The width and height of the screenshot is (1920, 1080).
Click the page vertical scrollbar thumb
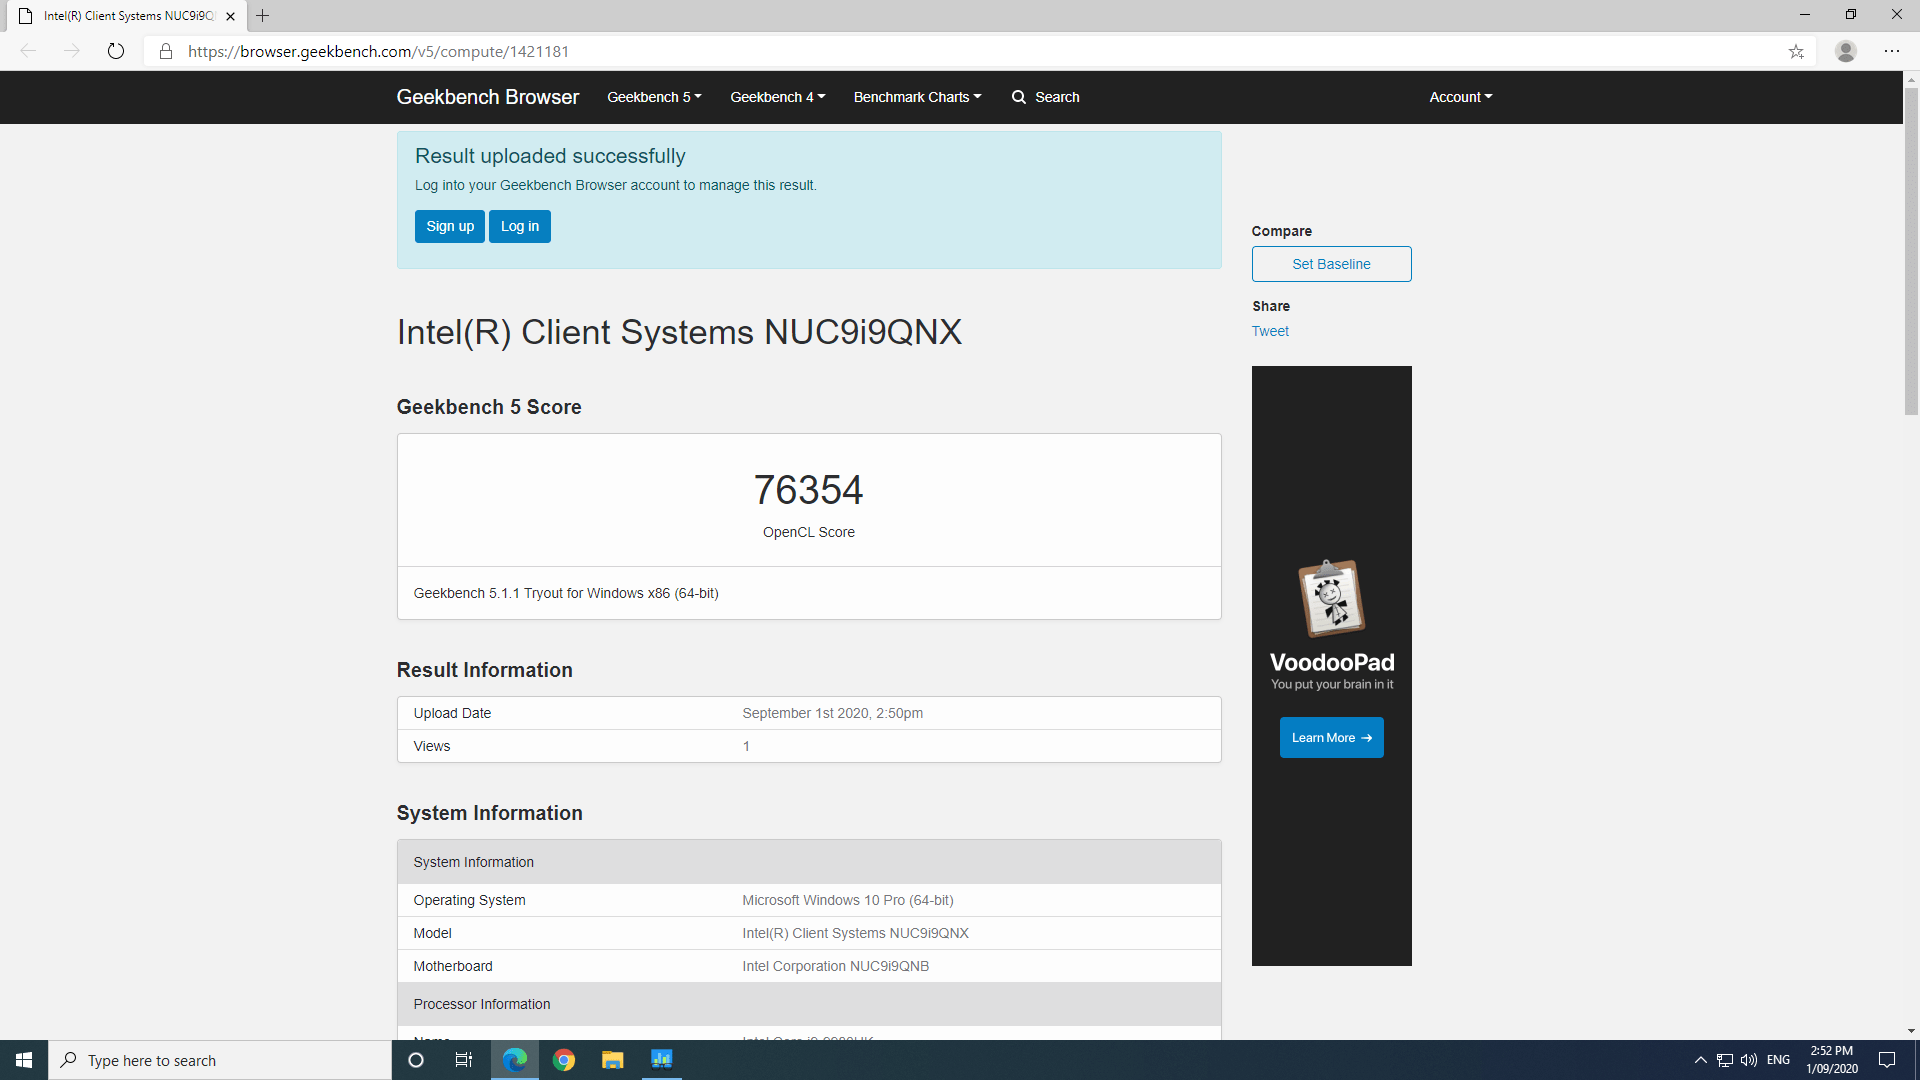(1911, 251)
